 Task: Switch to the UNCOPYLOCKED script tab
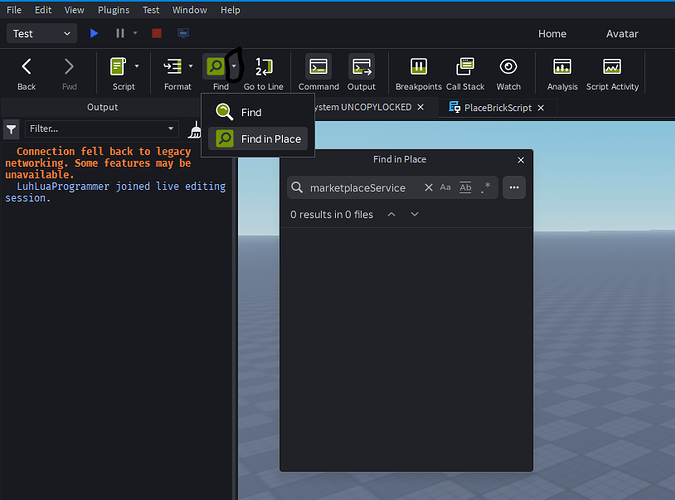click(x=362, y=107)
